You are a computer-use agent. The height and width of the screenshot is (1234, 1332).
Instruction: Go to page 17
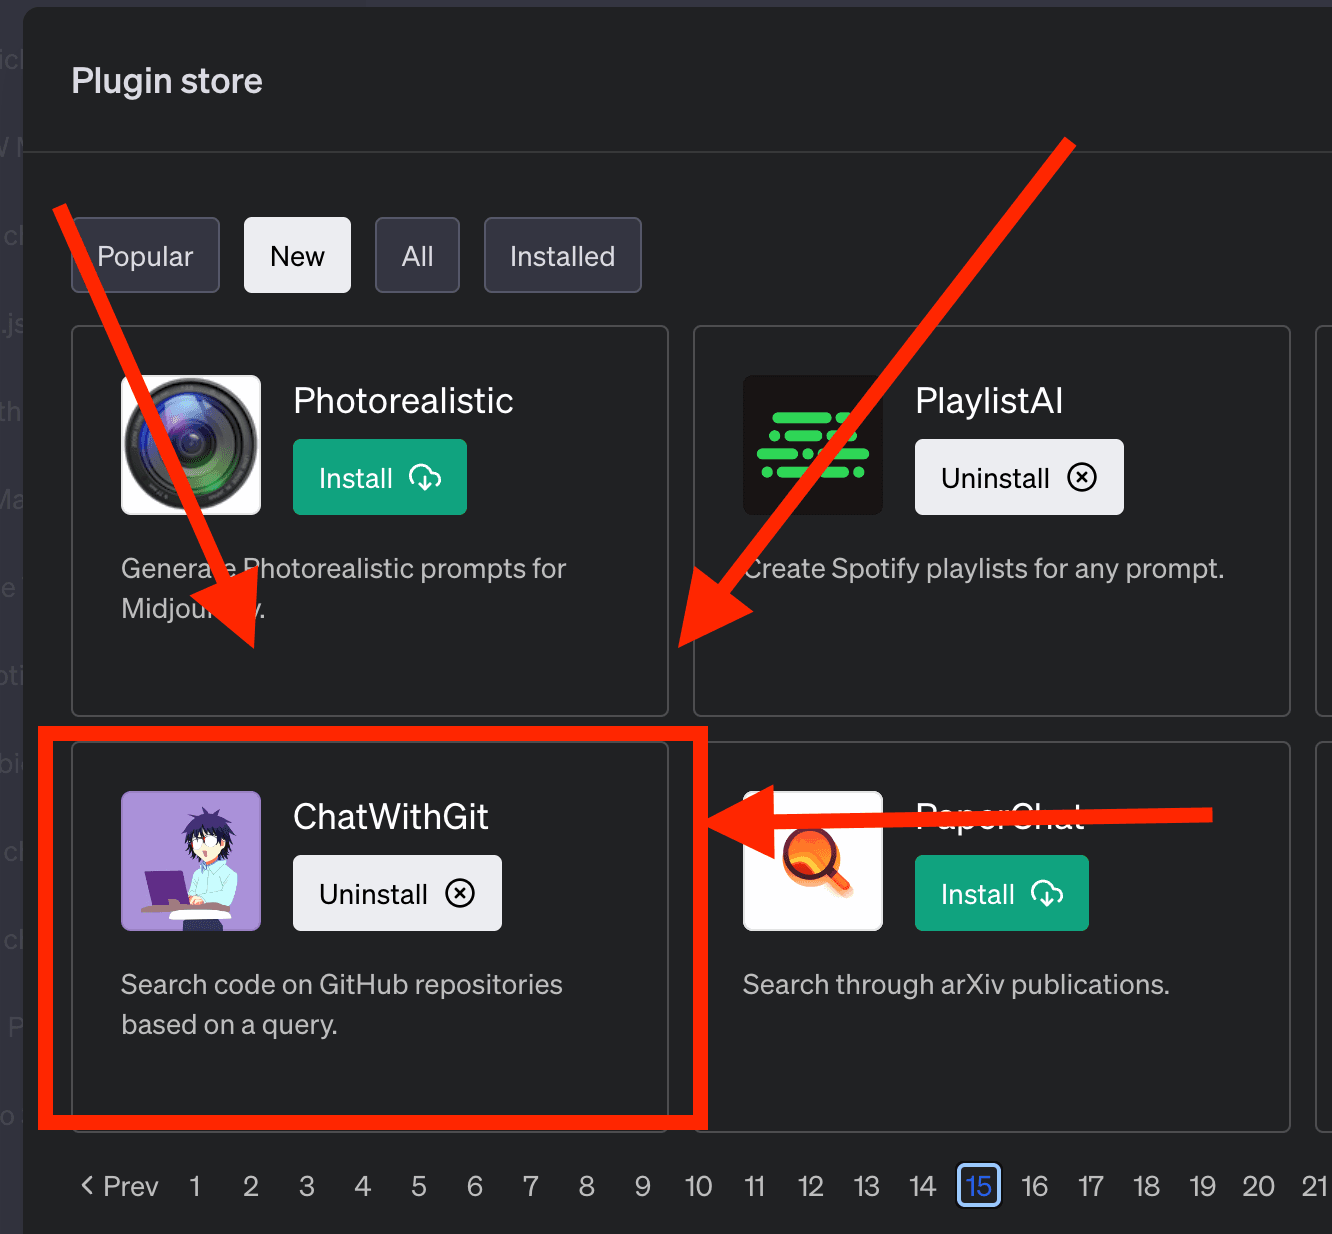(1090, 1186)
